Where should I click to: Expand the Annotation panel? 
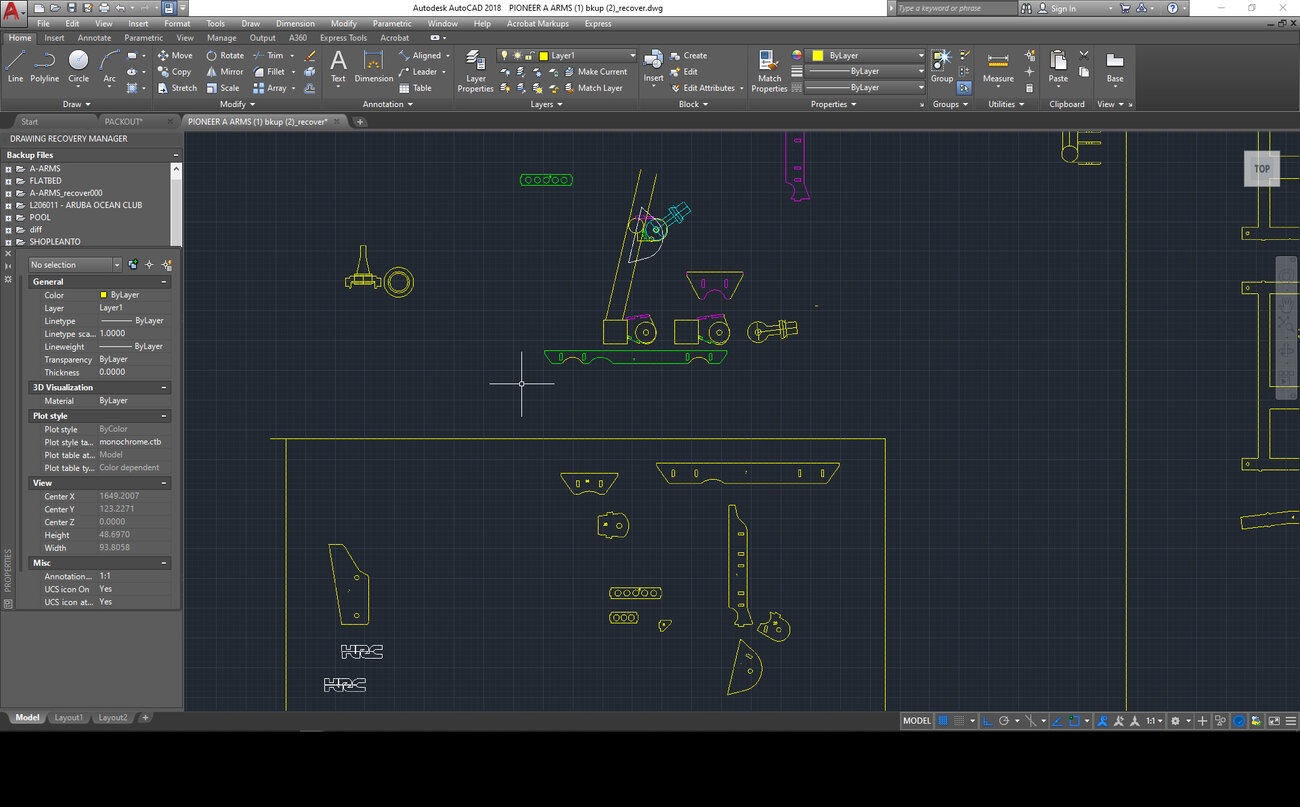pos(387,104)
